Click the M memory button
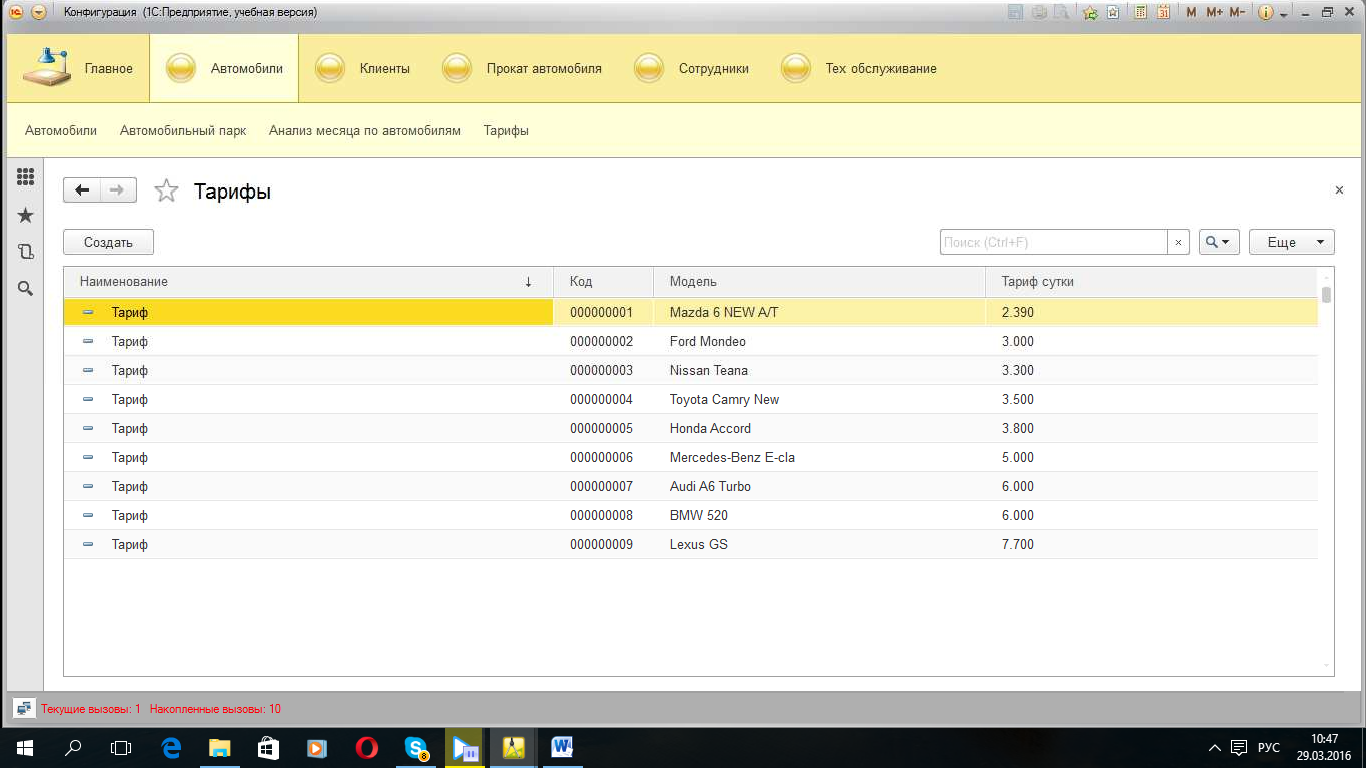 point(1191,12)
